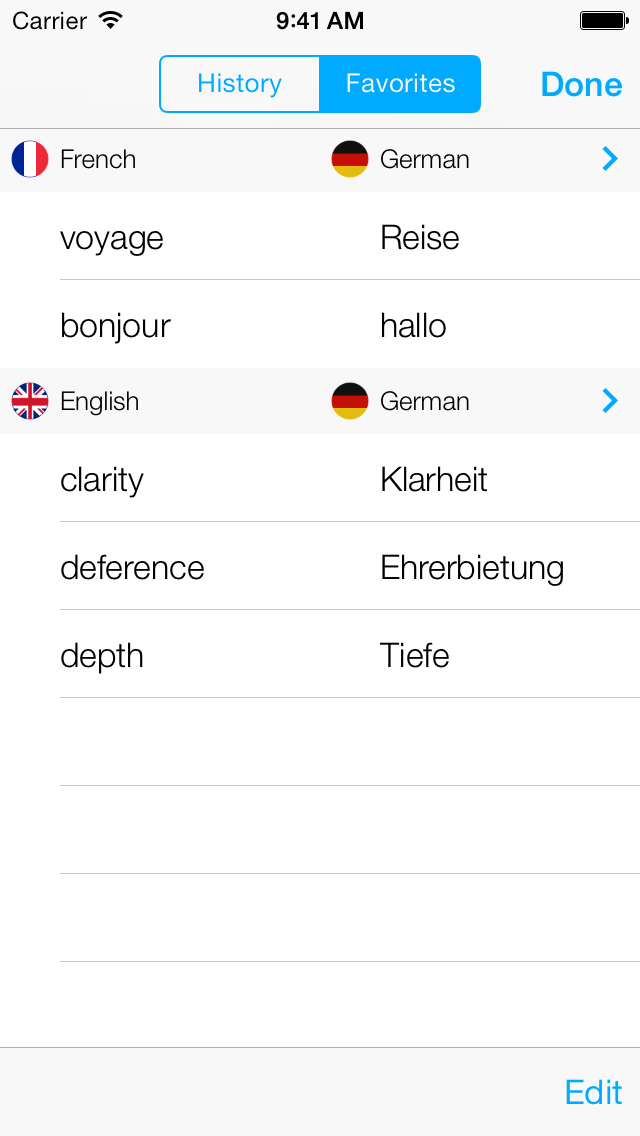Tap the Done button
This screenshot has height=1136, width=640.
581,85
